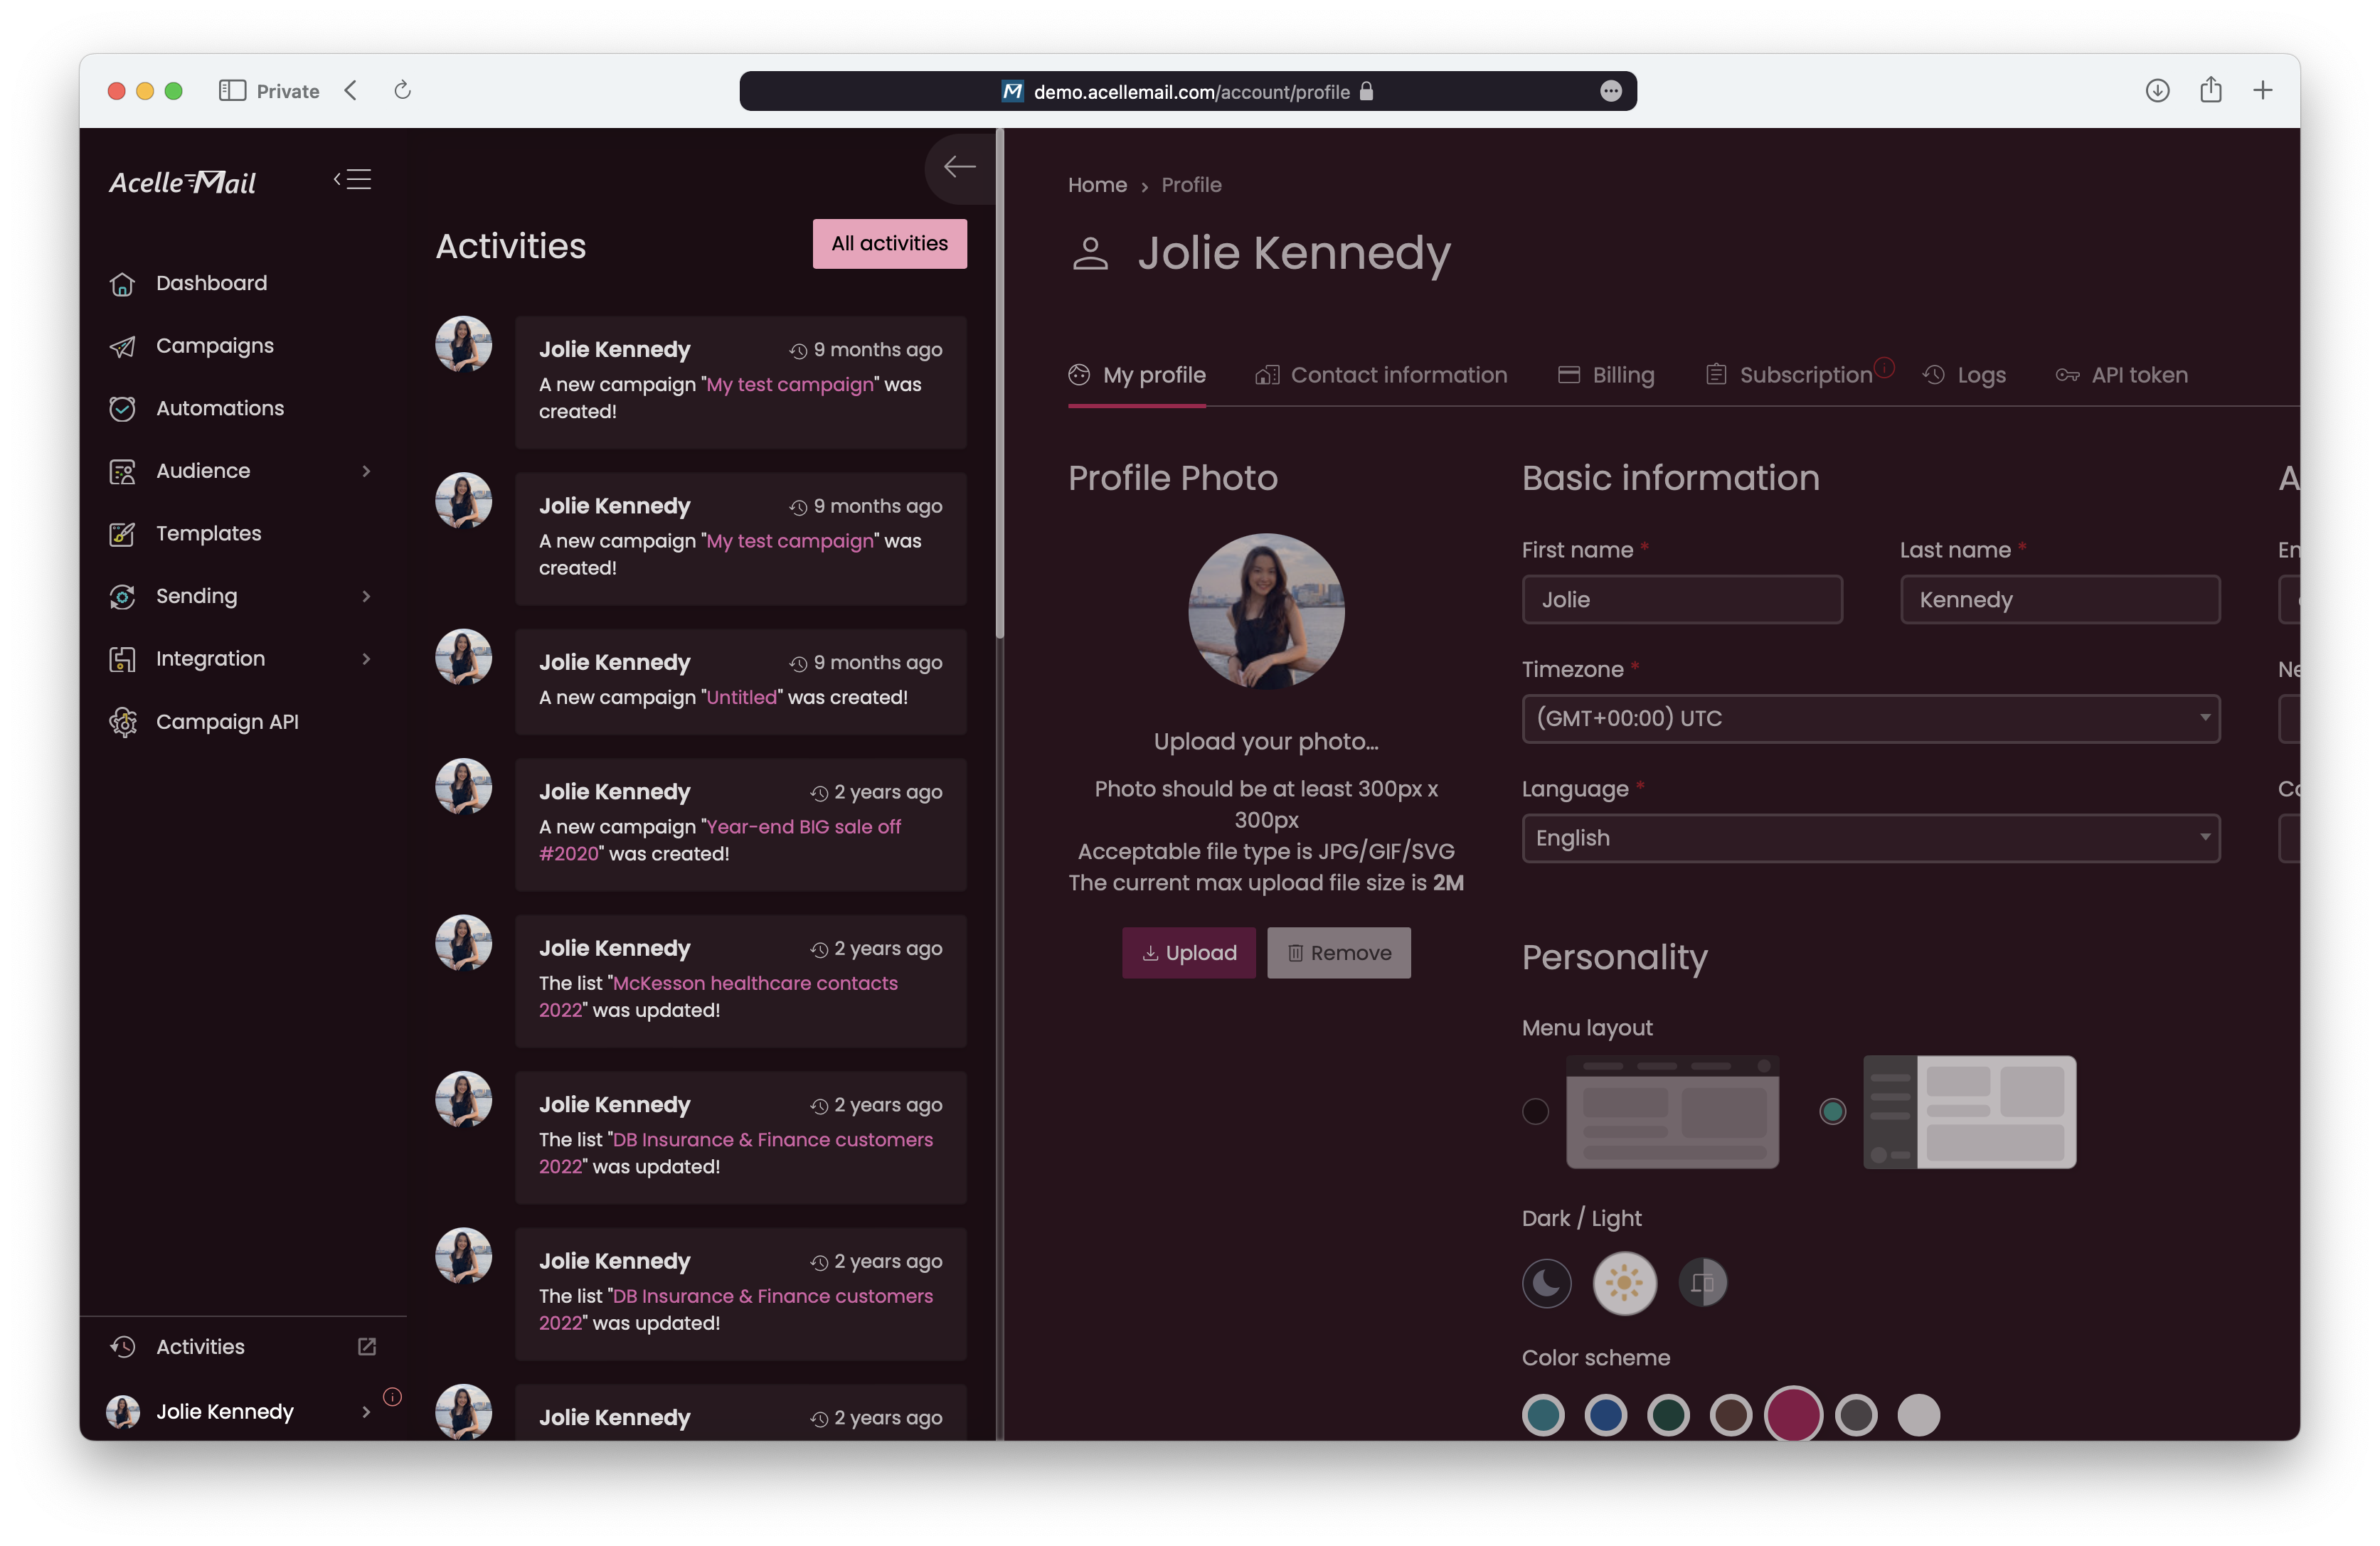The image size is (2380, 1546).
Task: Open Campaign API in the sidebar
Action: tap(226, 722)
